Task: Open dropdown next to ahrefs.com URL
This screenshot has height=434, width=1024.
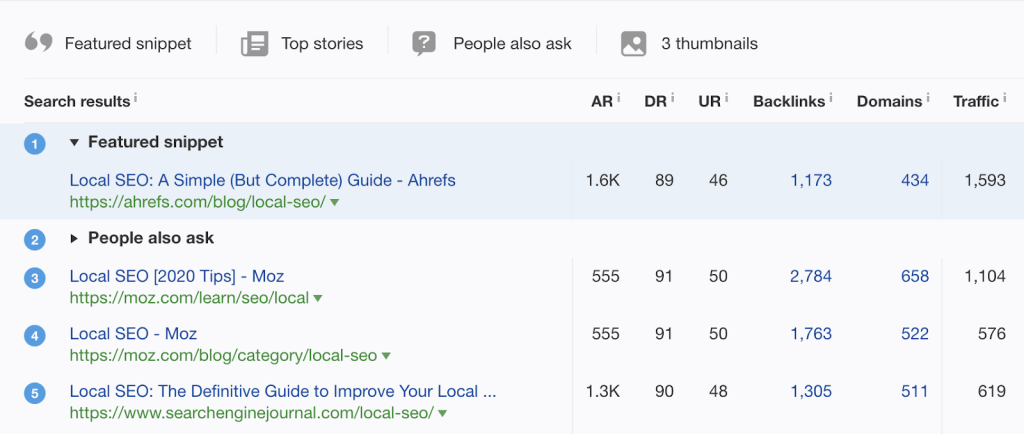Action: tap(335, 202)
